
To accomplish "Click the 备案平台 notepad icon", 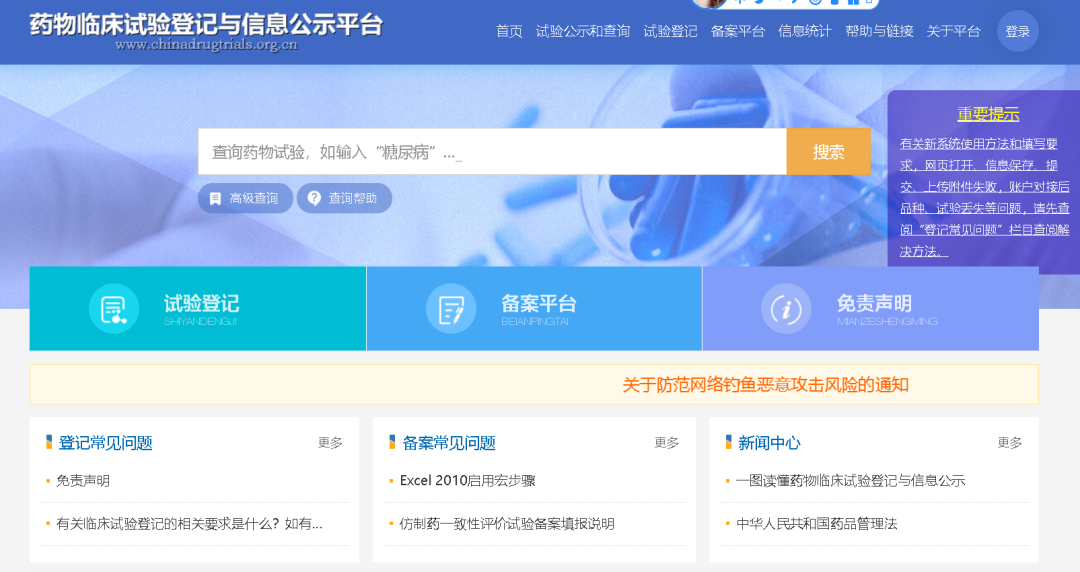I will tap(451, 309).
